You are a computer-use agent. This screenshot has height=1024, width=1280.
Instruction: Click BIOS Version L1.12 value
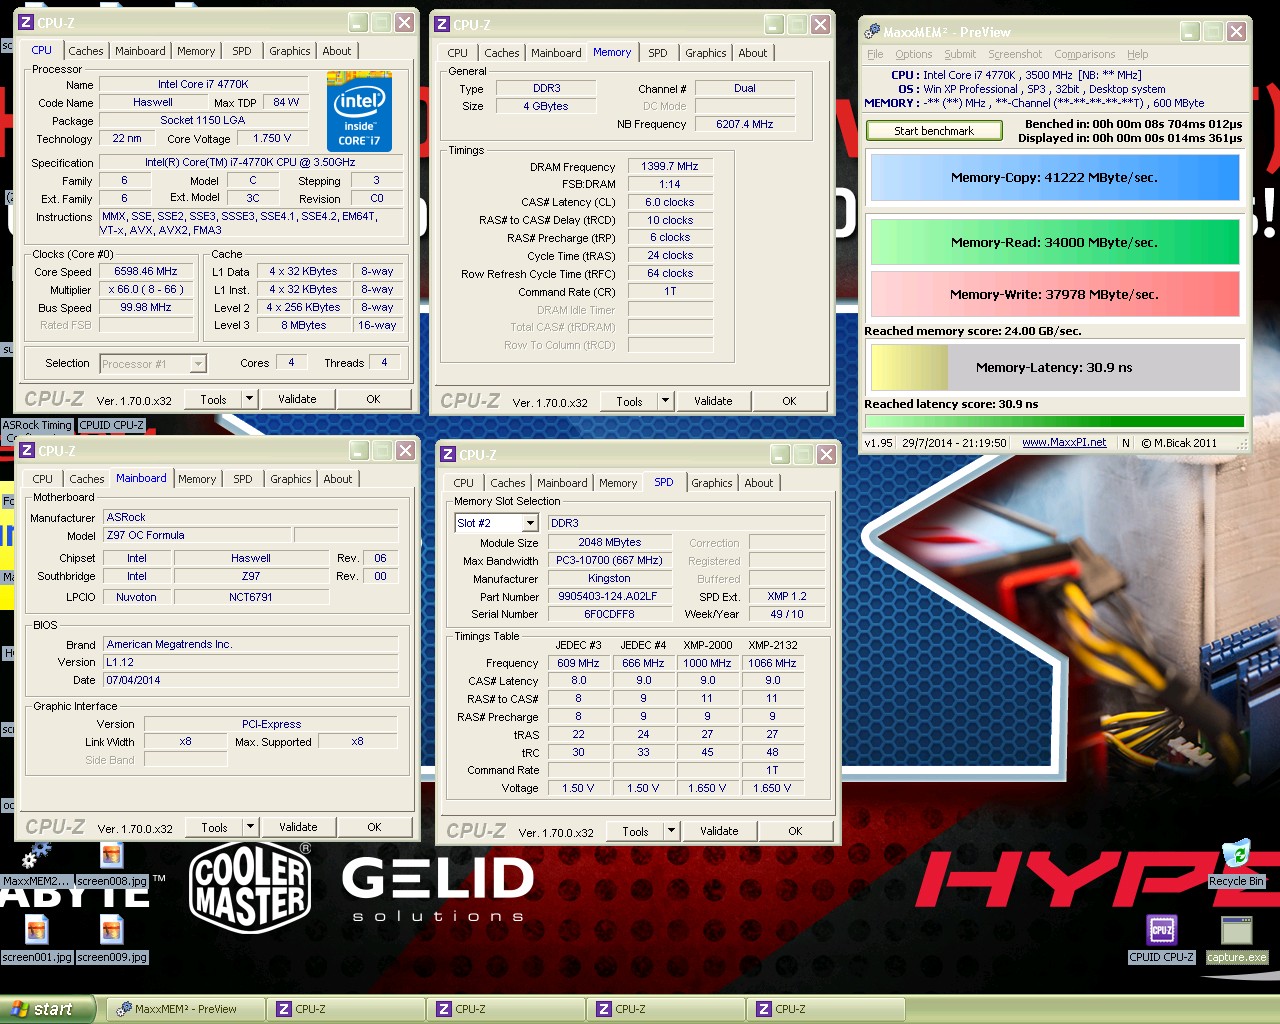[x=251, y=662]
